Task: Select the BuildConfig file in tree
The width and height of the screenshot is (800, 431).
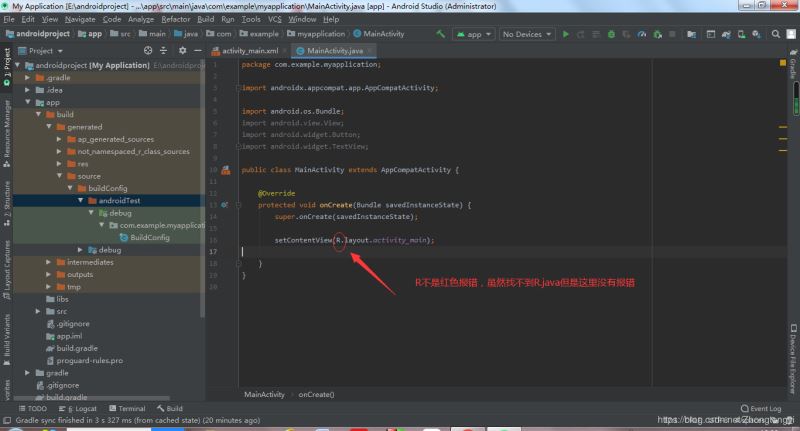Action: [150, 237]
